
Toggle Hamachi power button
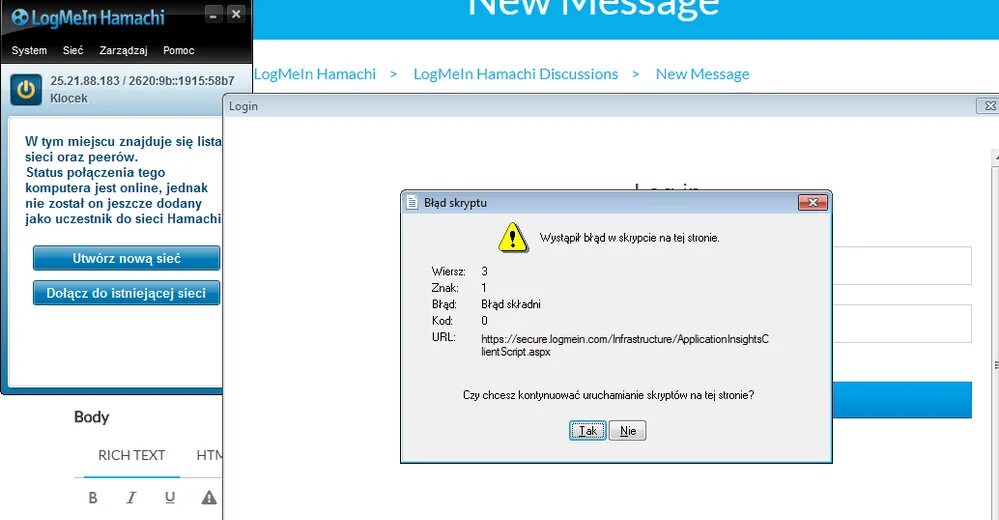[26, 90]
